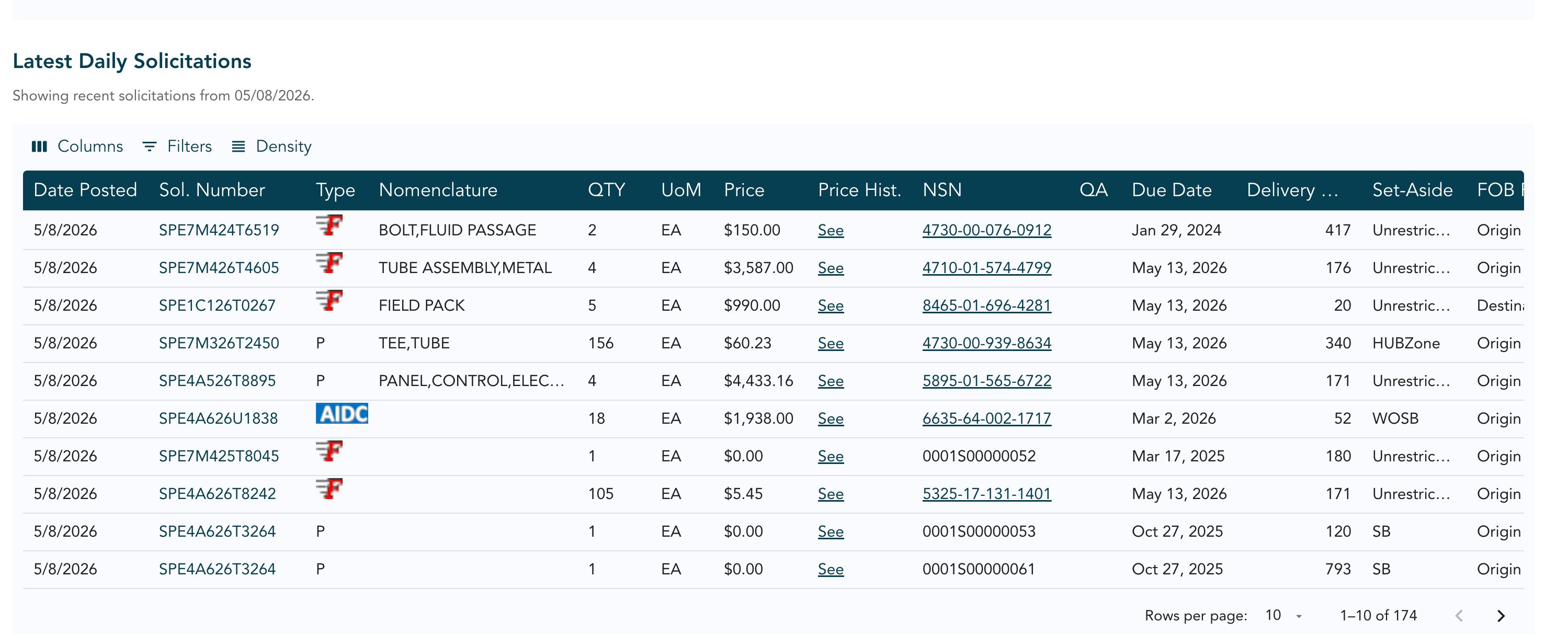Click the fast award icon for FIELD PACK row
The width and height of the screenshot is (1568, 644).
(x=330, y=300)
